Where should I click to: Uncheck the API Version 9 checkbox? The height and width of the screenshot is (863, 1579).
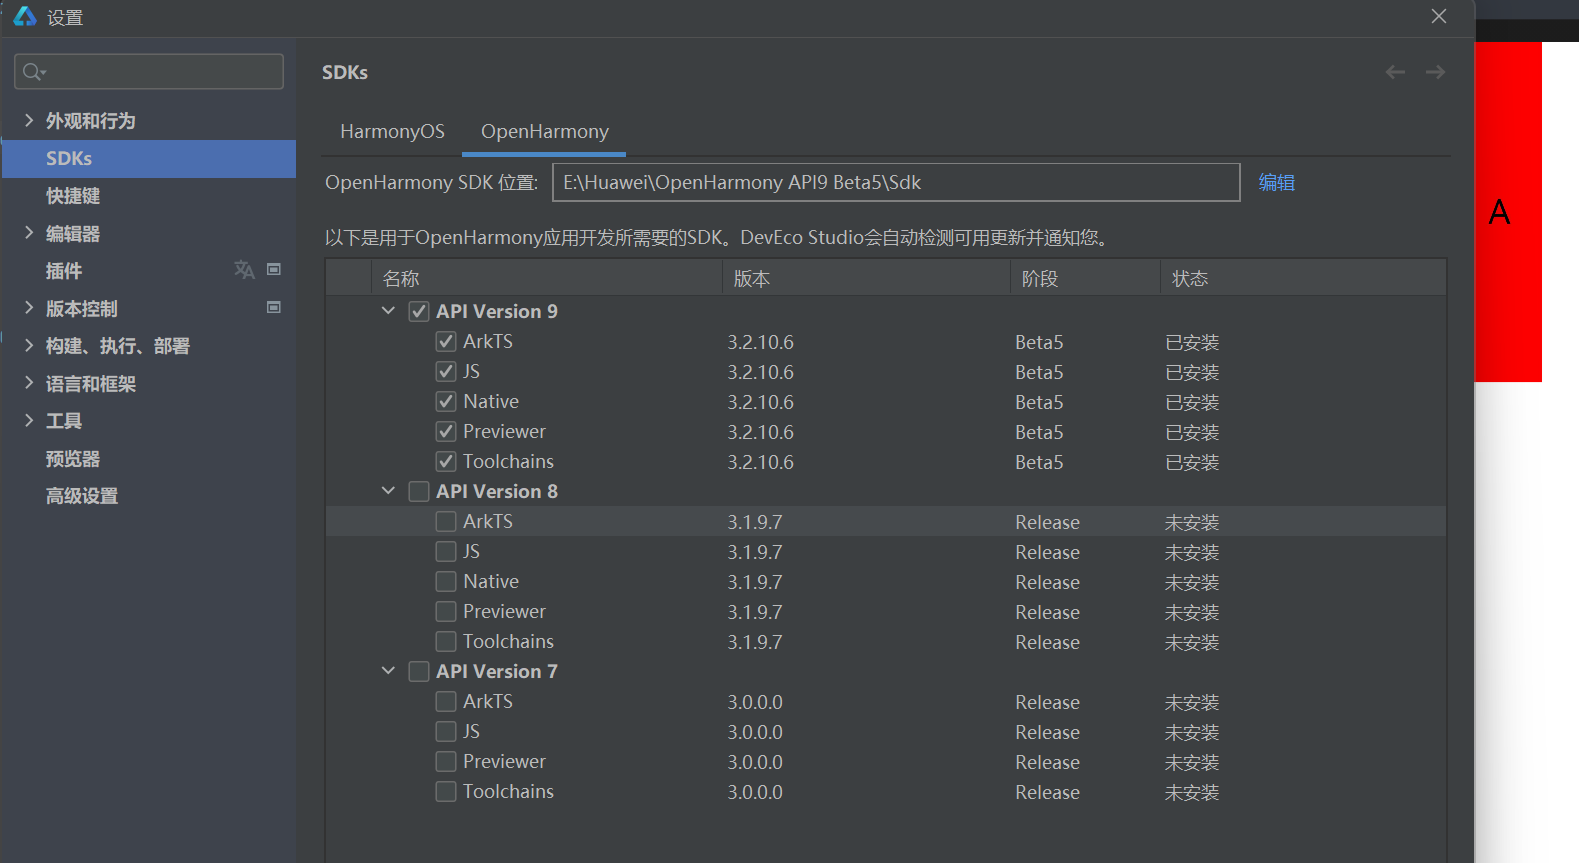tap(419, 311)
